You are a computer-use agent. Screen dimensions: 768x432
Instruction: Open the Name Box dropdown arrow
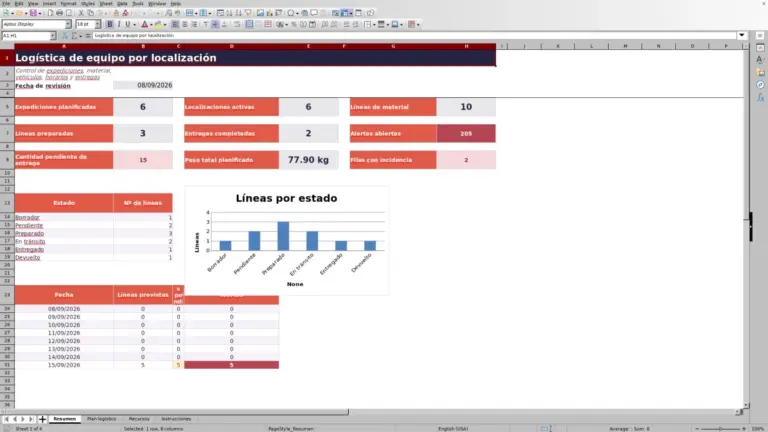click(x=53, y=35)
